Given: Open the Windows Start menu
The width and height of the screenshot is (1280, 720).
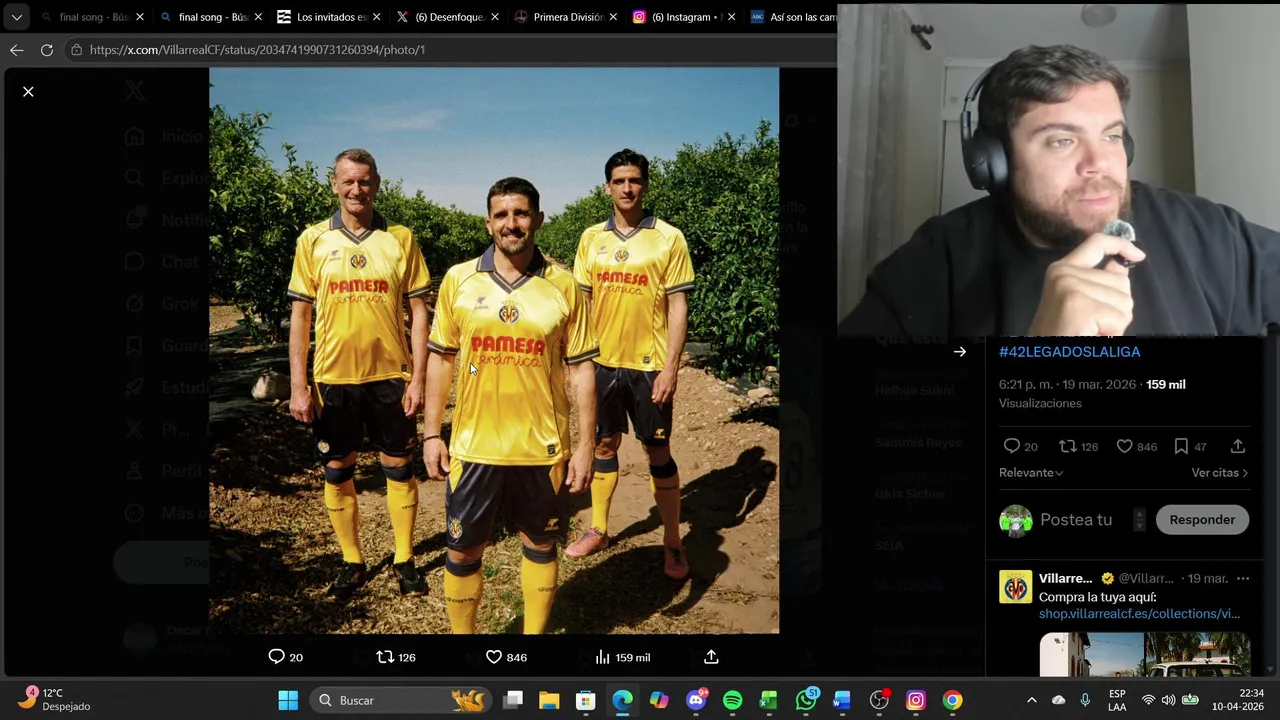Looking at the screenshot, I should click(288, 700).
